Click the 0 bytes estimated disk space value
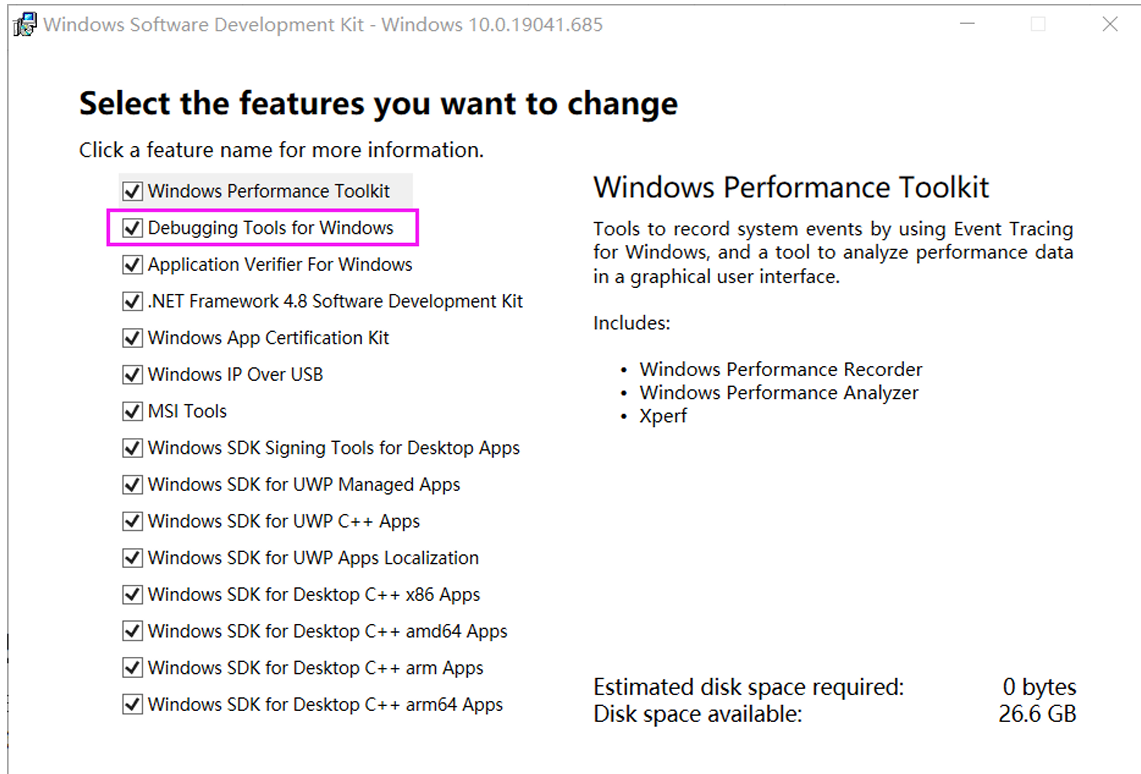The width and height of the screenshot is (1141, 774). pos(1039,687)
